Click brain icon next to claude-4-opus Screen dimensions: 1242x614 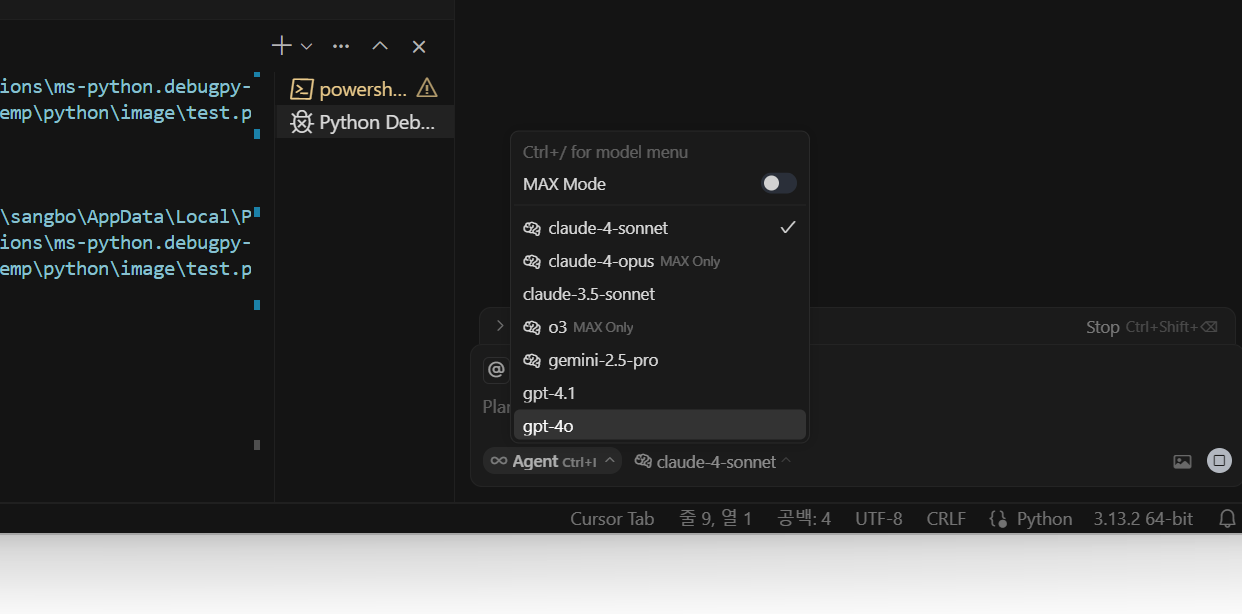point(532,261)
